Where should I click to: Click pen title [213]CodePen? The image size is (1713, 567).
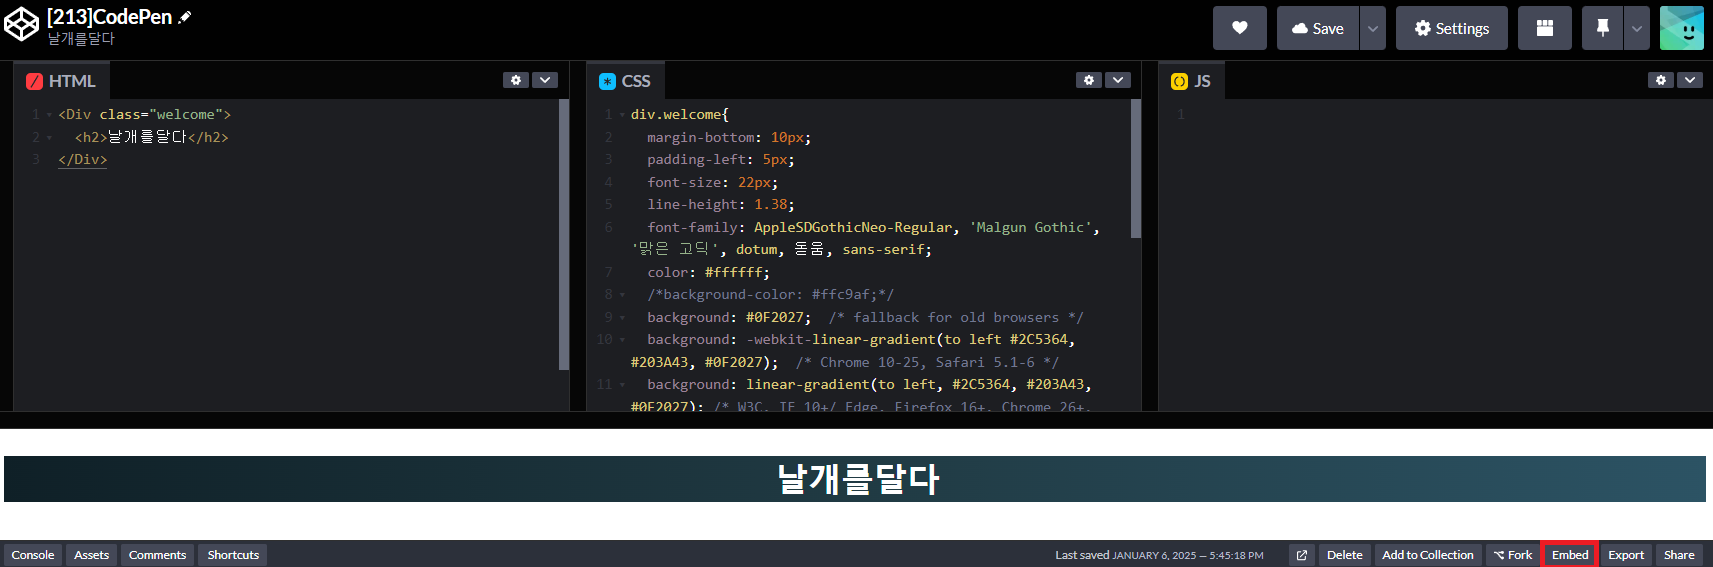coord(109,17)
